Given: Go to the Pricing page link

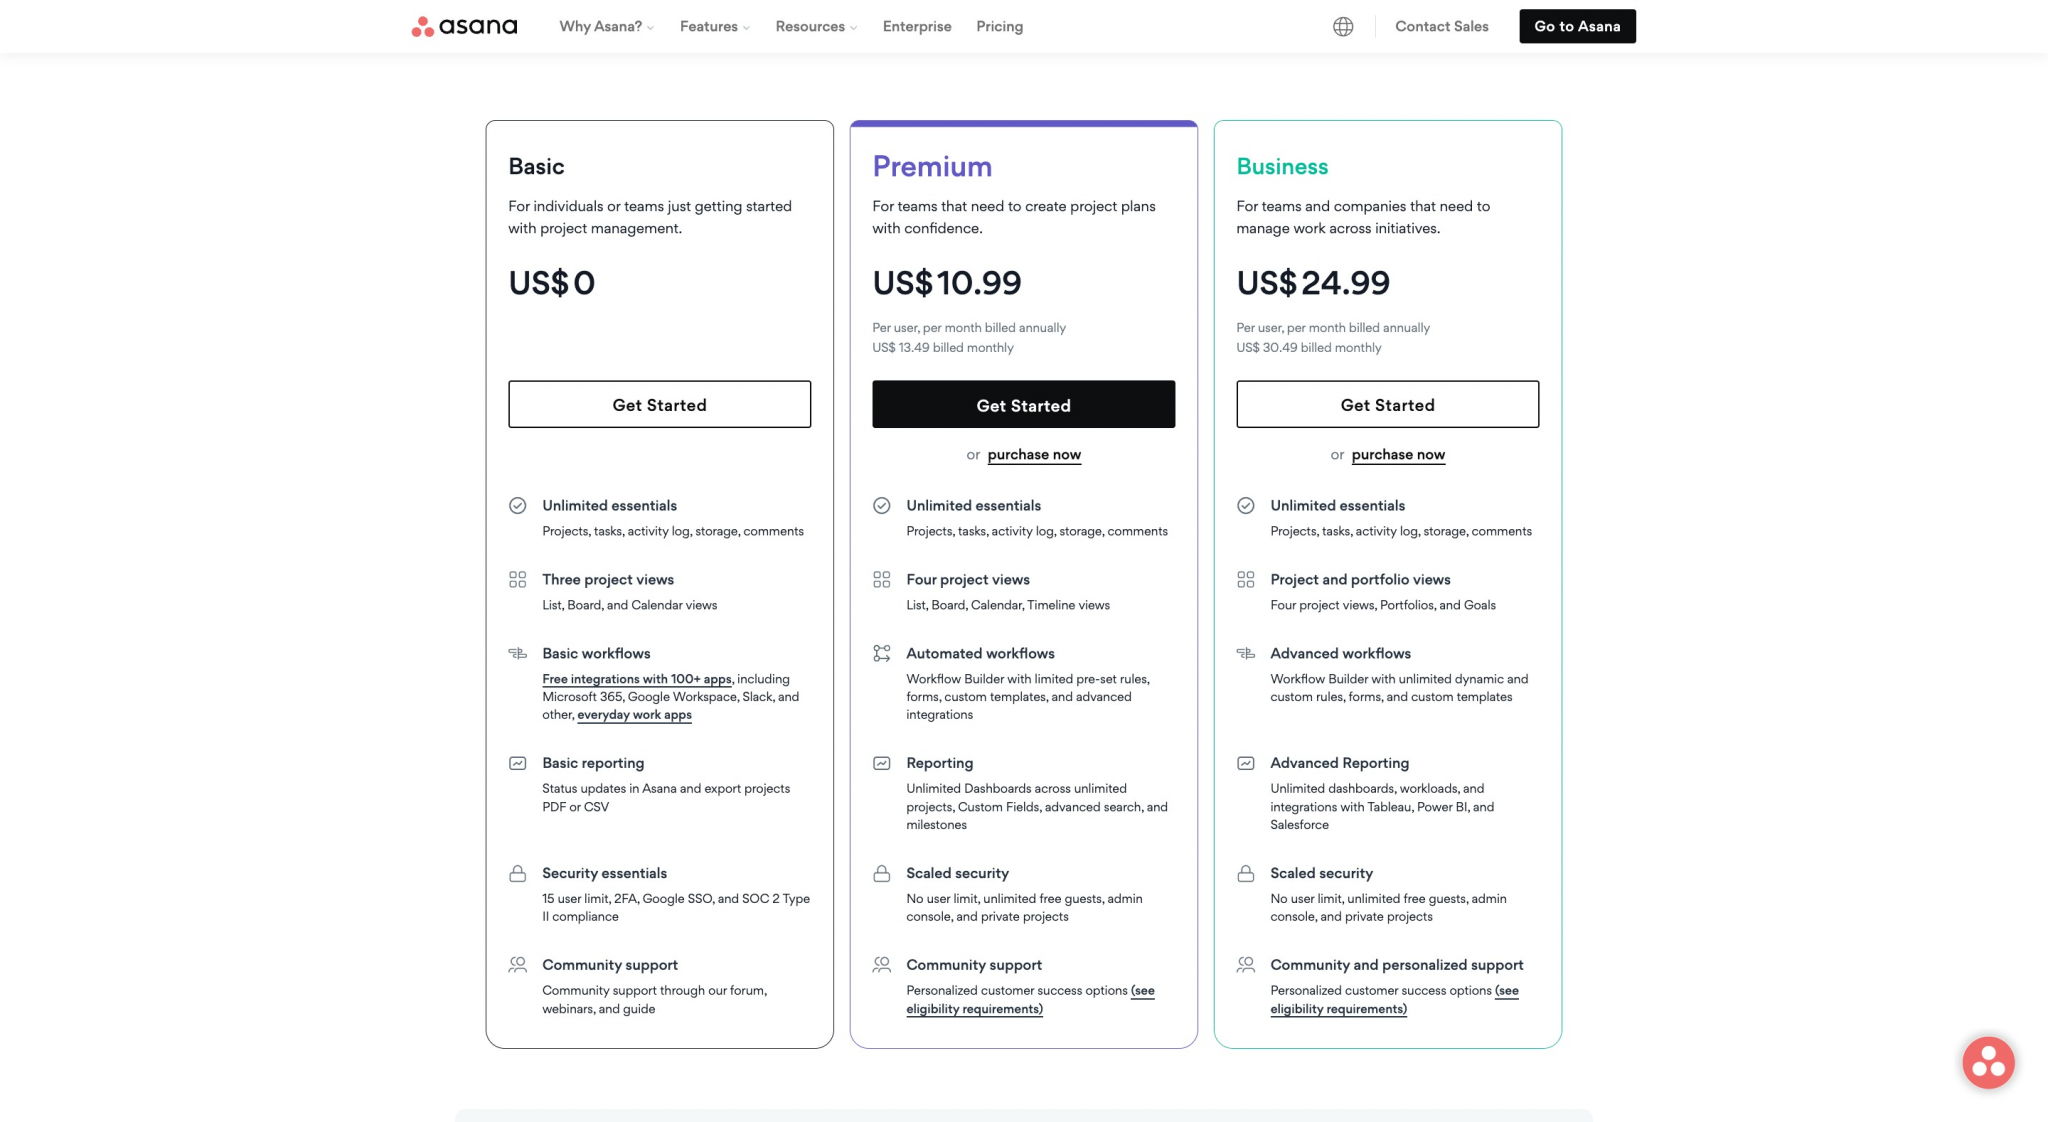Looking at the screenshot, I should point(999,27).
